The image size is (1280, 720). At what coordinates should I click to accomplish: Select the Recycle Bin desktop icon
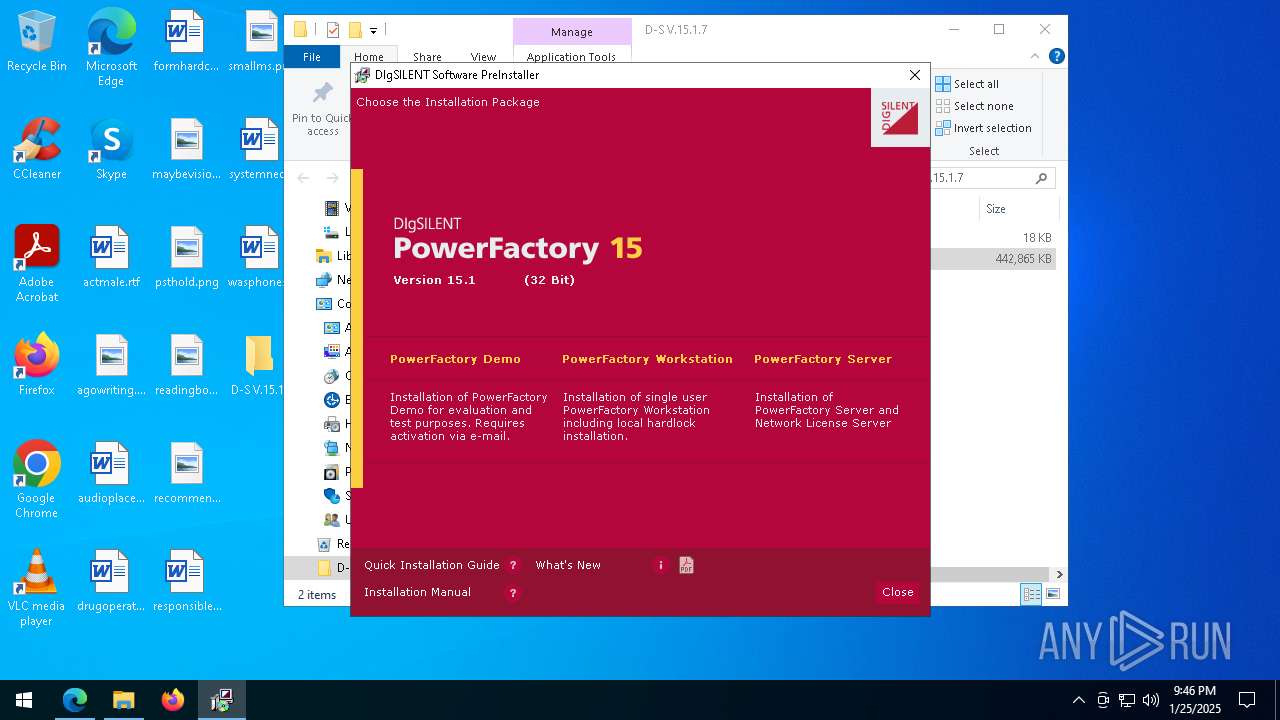coord(37,42)
